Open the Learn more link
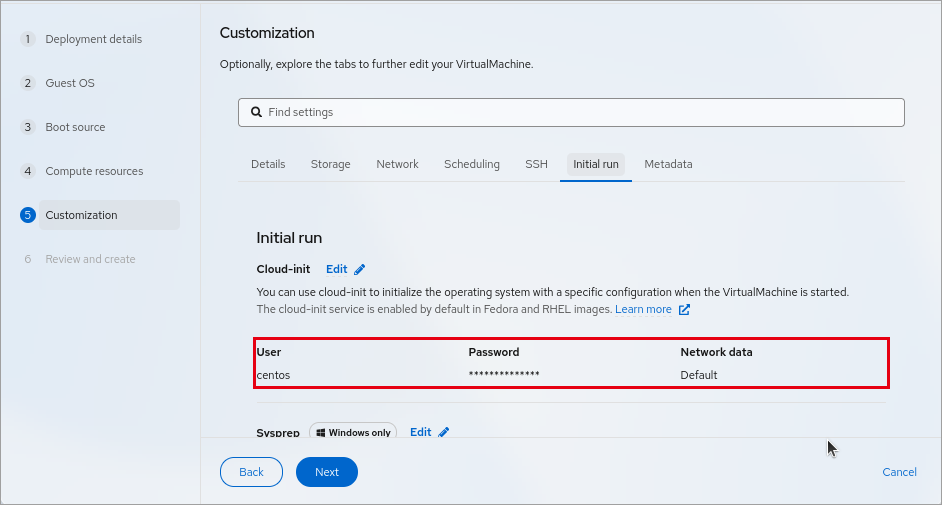Viewport: 942px width, 505px height. pos(643,310)
